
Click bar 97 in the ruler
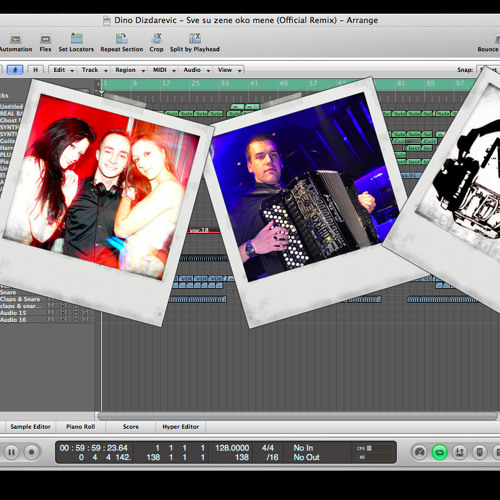(x=460, y=83)
